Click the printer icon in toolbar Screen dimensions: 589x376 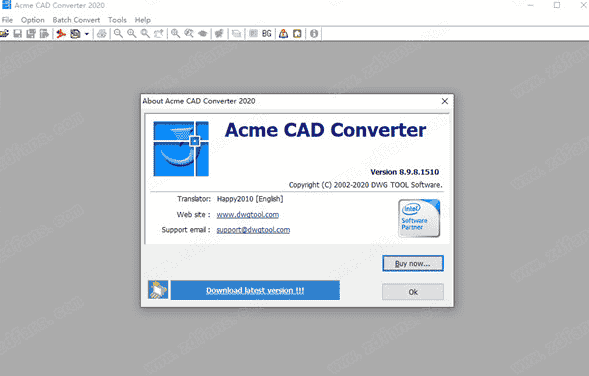coord(101,34)
